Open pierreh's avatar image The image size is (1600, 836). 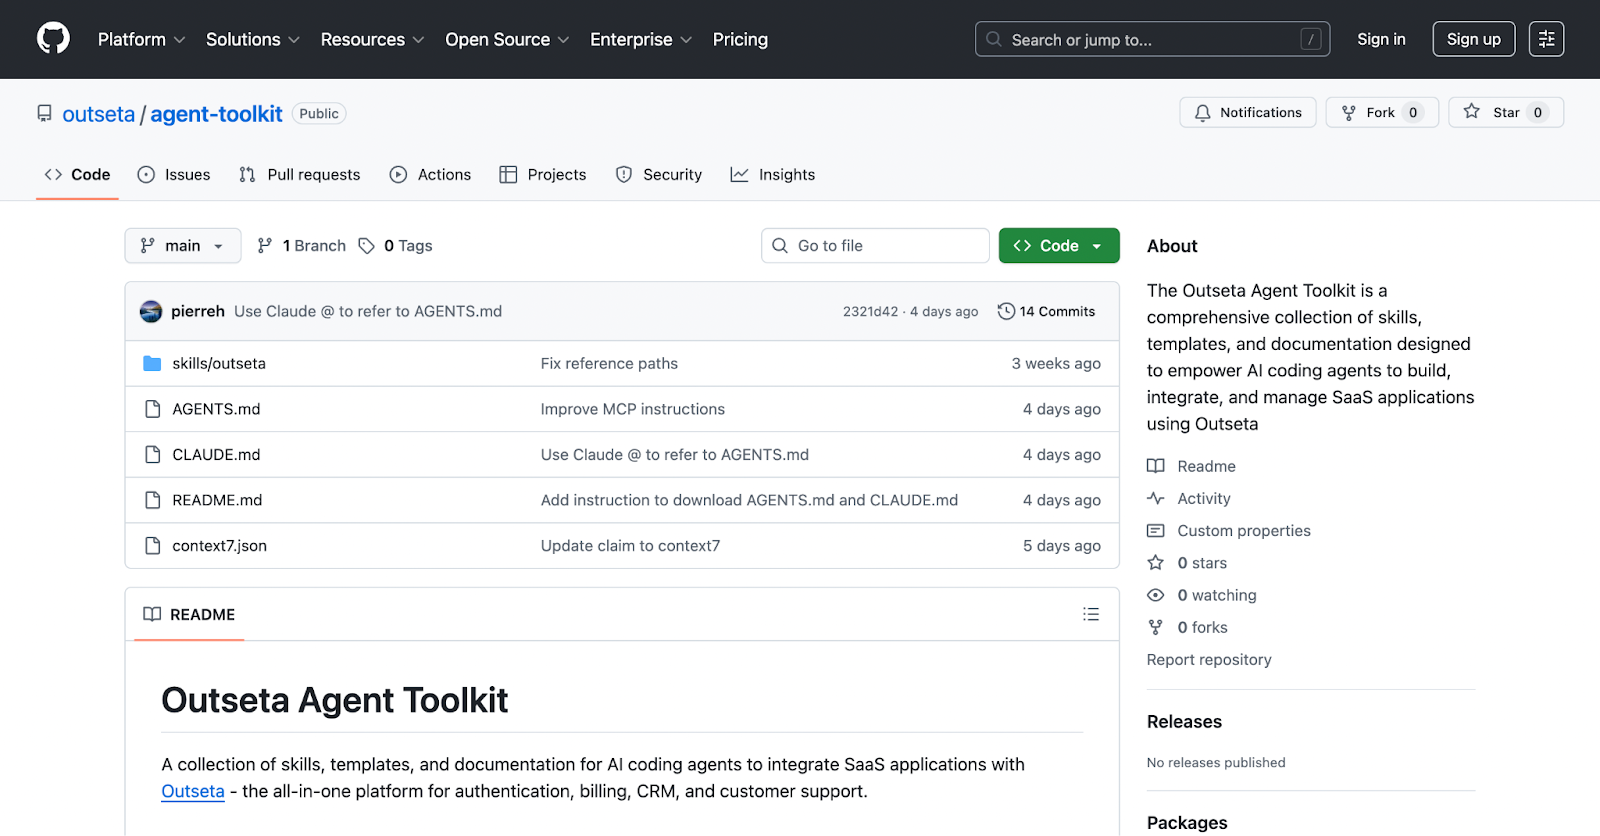(151, 311)
